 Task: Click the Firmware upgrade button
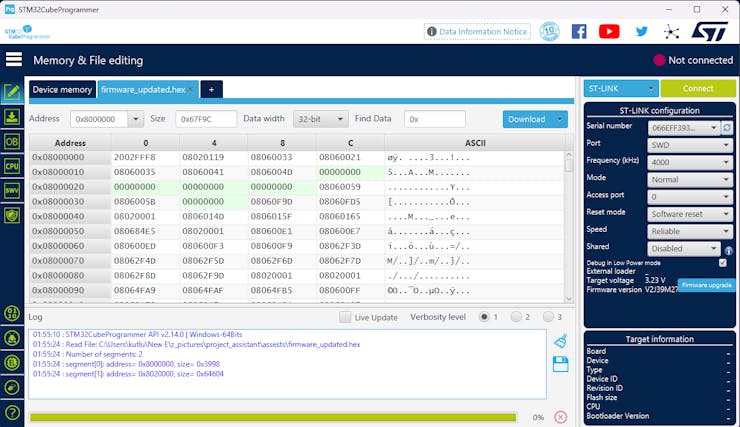click(x=706, y=285)
